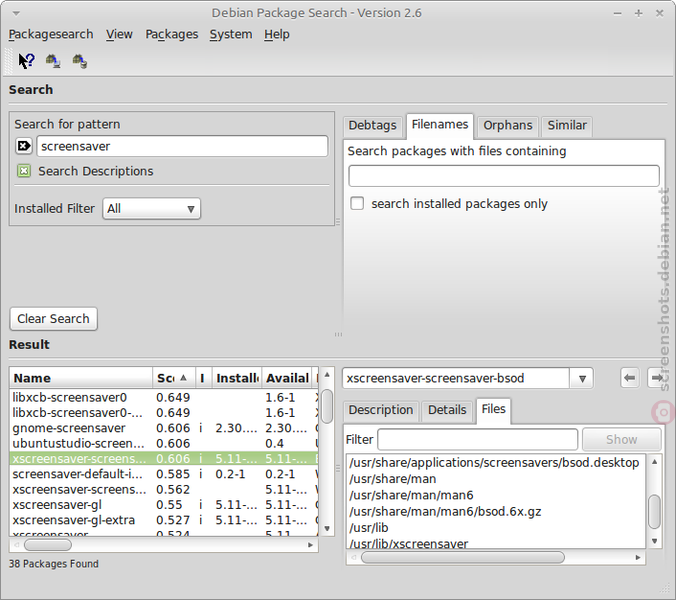Click the results list scroll down arrow
Image resolution: width=676 pixels, height=600 pixels.
(x=327, y=528)
